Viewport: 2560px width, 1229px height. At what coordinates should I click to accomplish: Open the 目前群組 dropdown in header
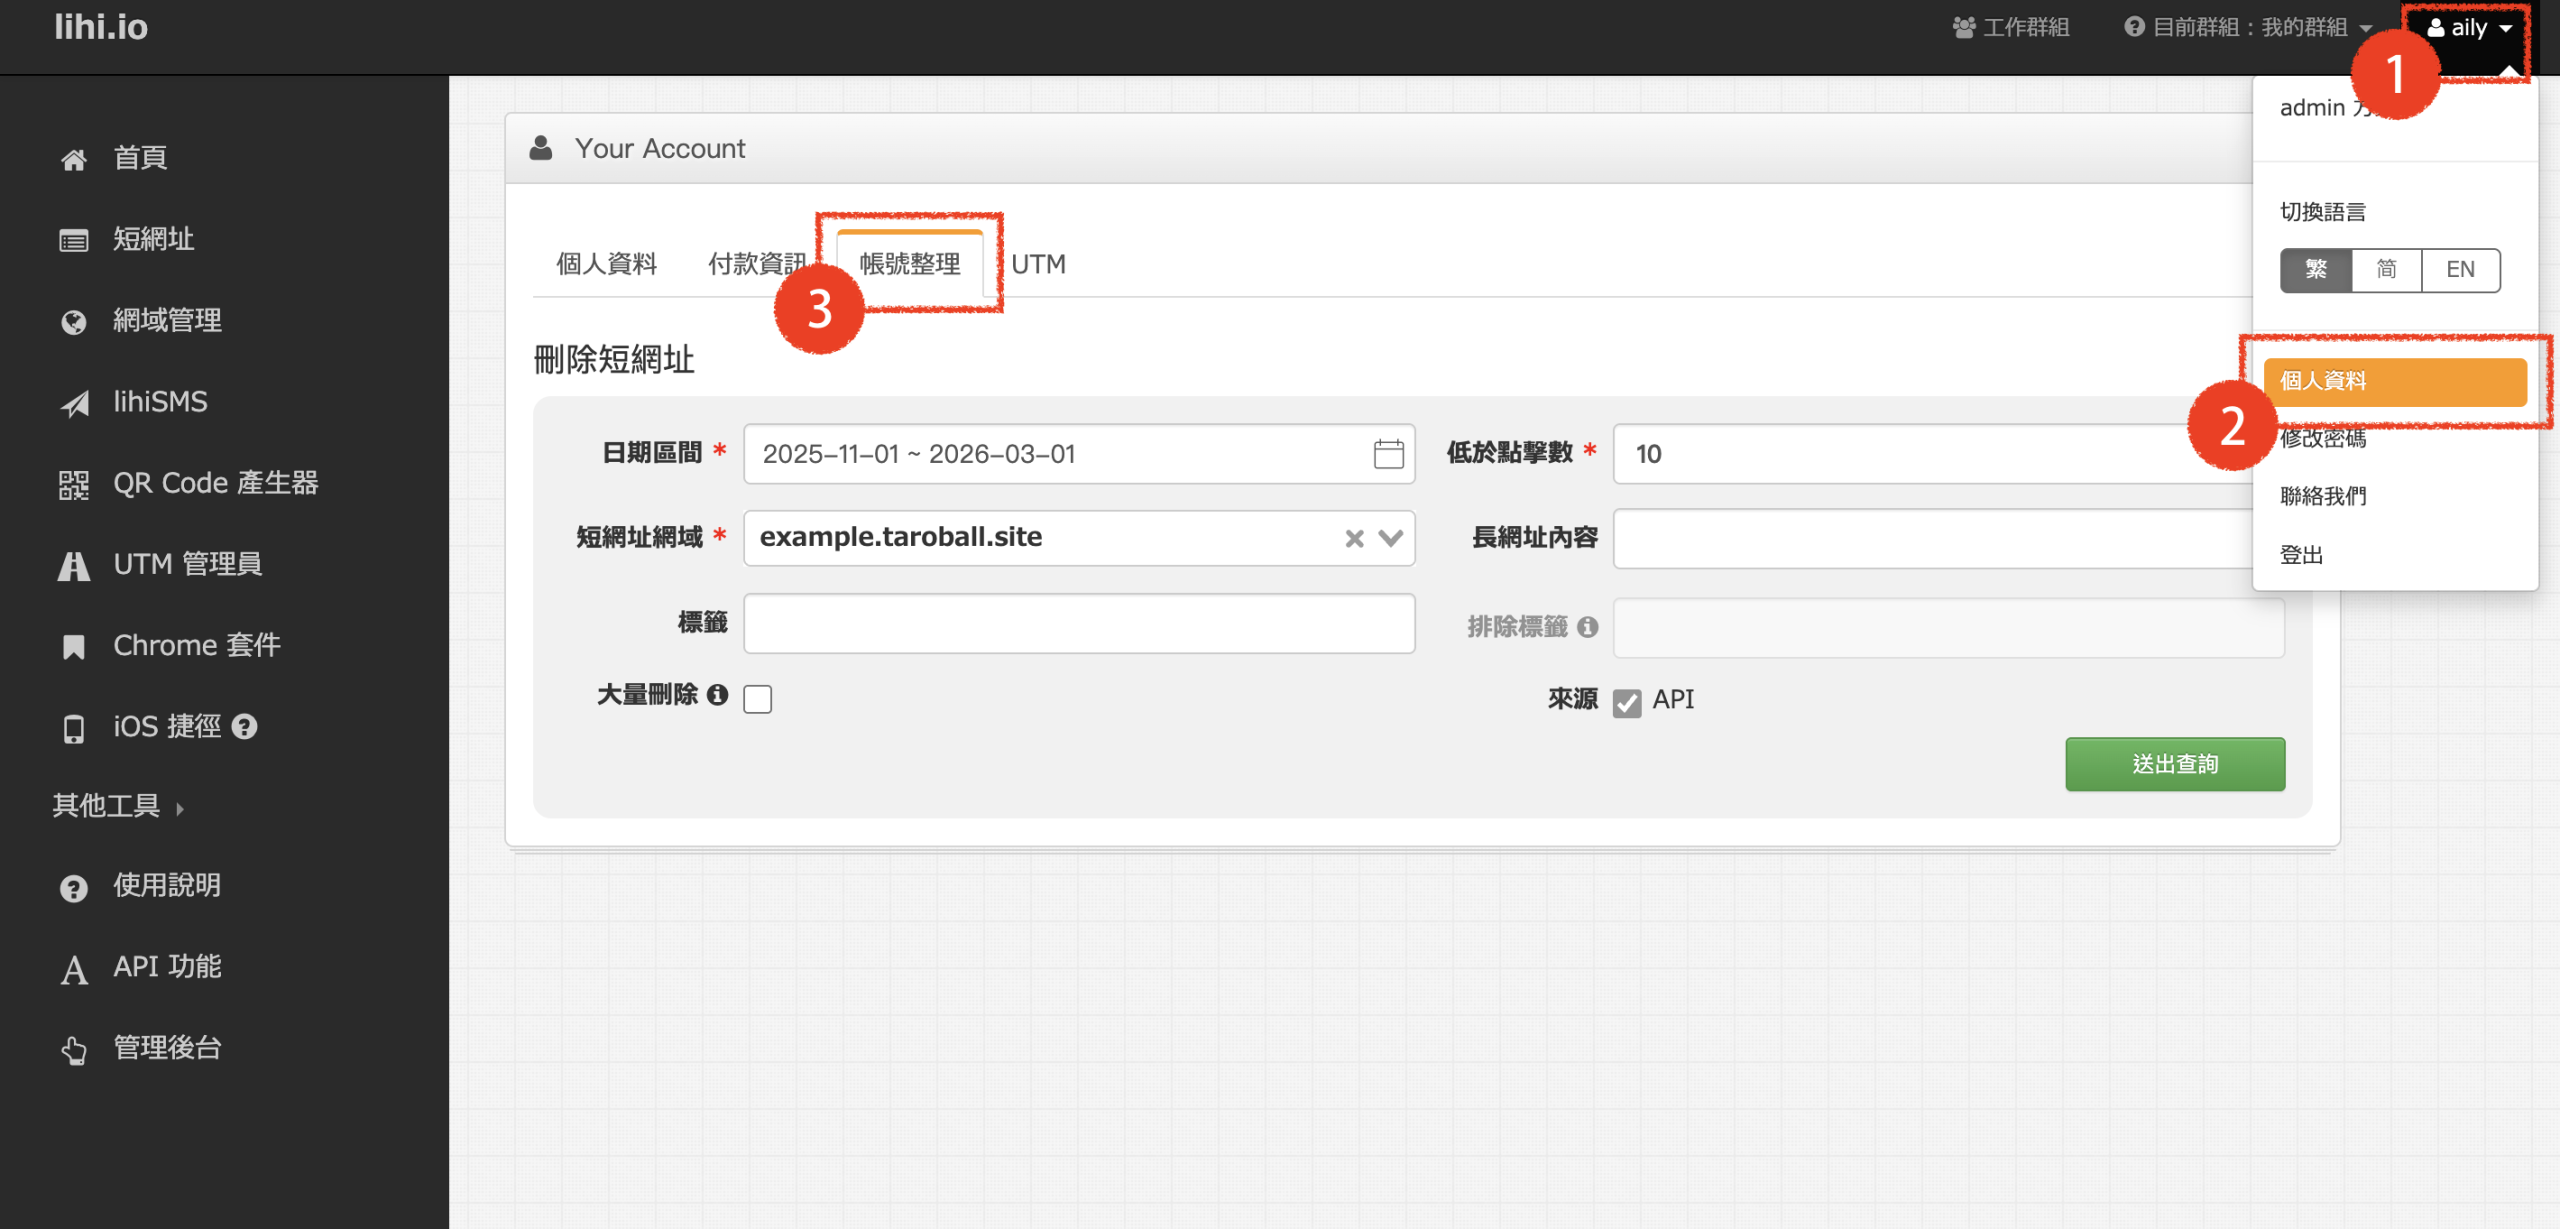[x=2248, y=28]
